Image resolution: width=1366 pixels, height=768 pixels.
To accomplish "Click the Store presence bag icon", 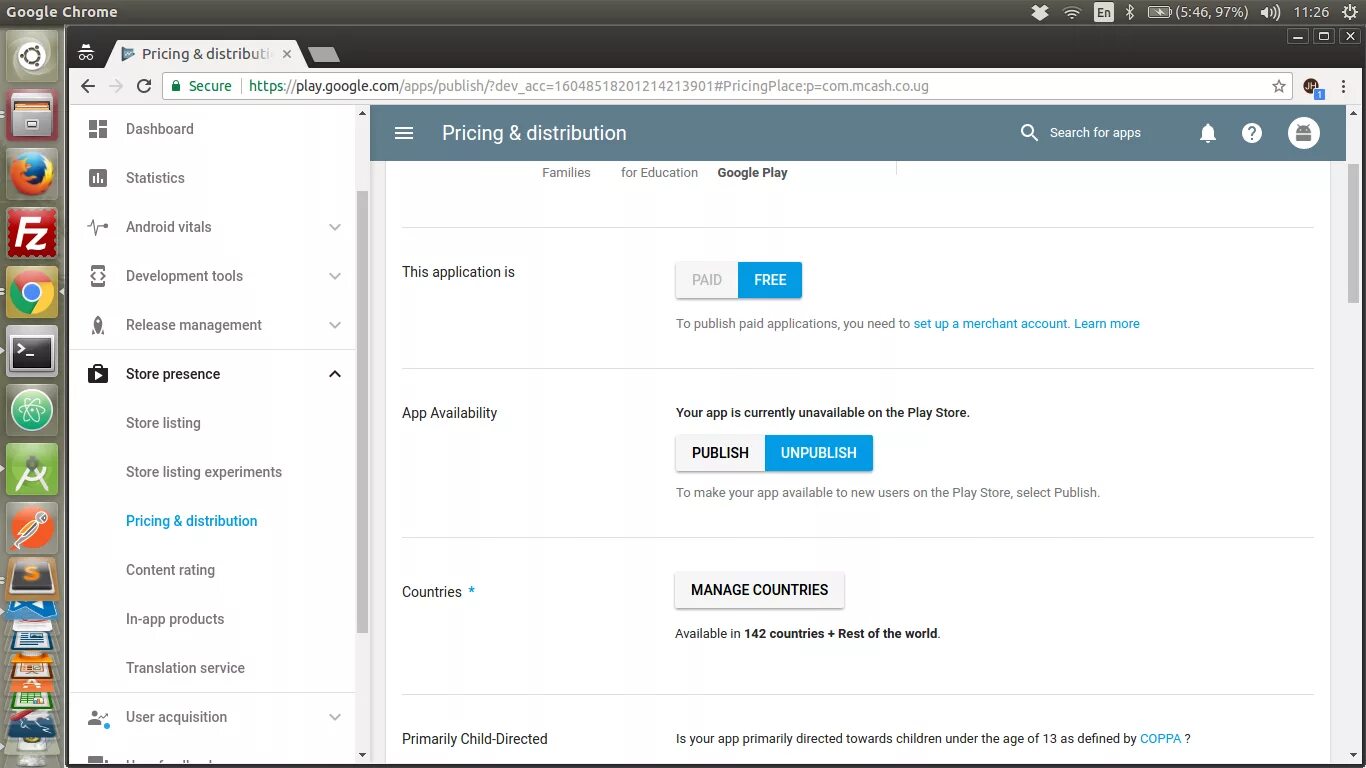I will click(98, 374).
